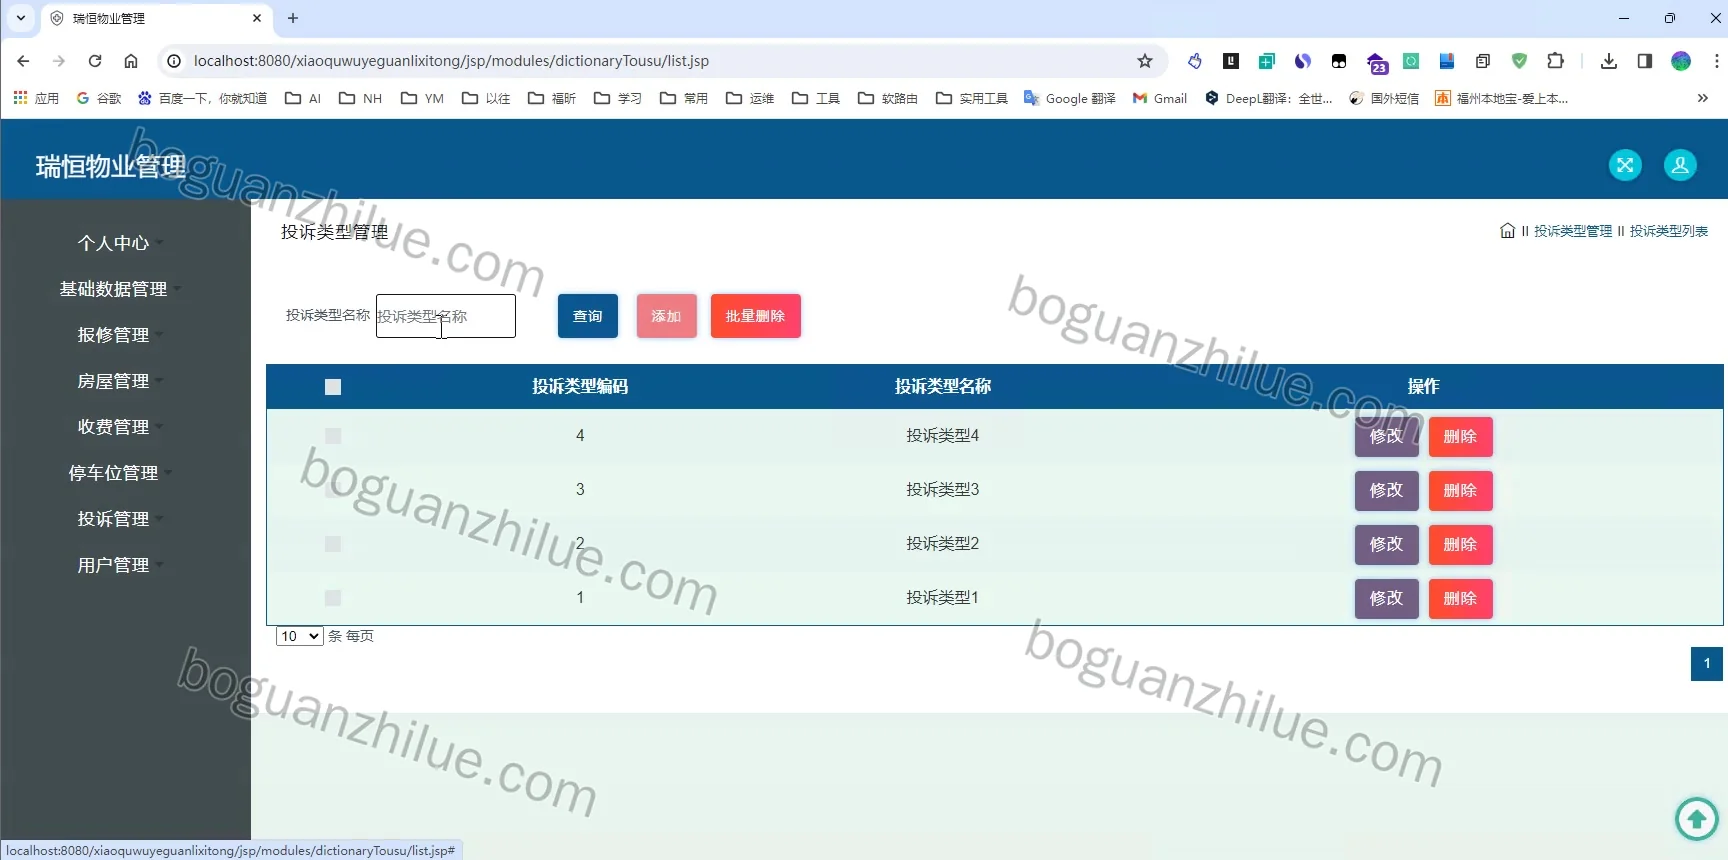Go to pagination page 1
The height and width of the screenshot is (860, 1728).
click(1707, 664)
